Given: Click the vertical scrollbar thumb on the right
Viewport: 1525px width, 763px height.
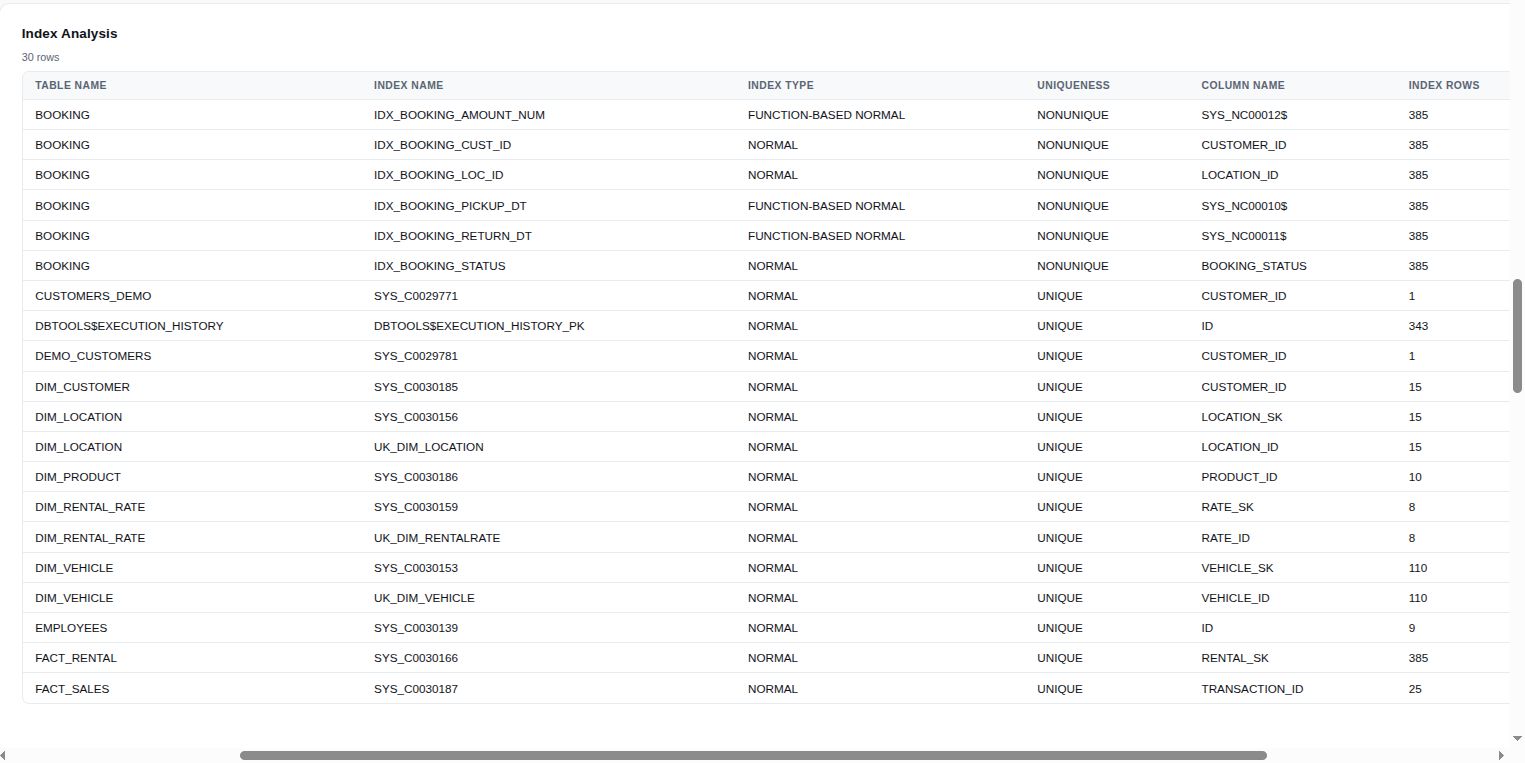Looking at the screenshot, I should pos(1517,336).
